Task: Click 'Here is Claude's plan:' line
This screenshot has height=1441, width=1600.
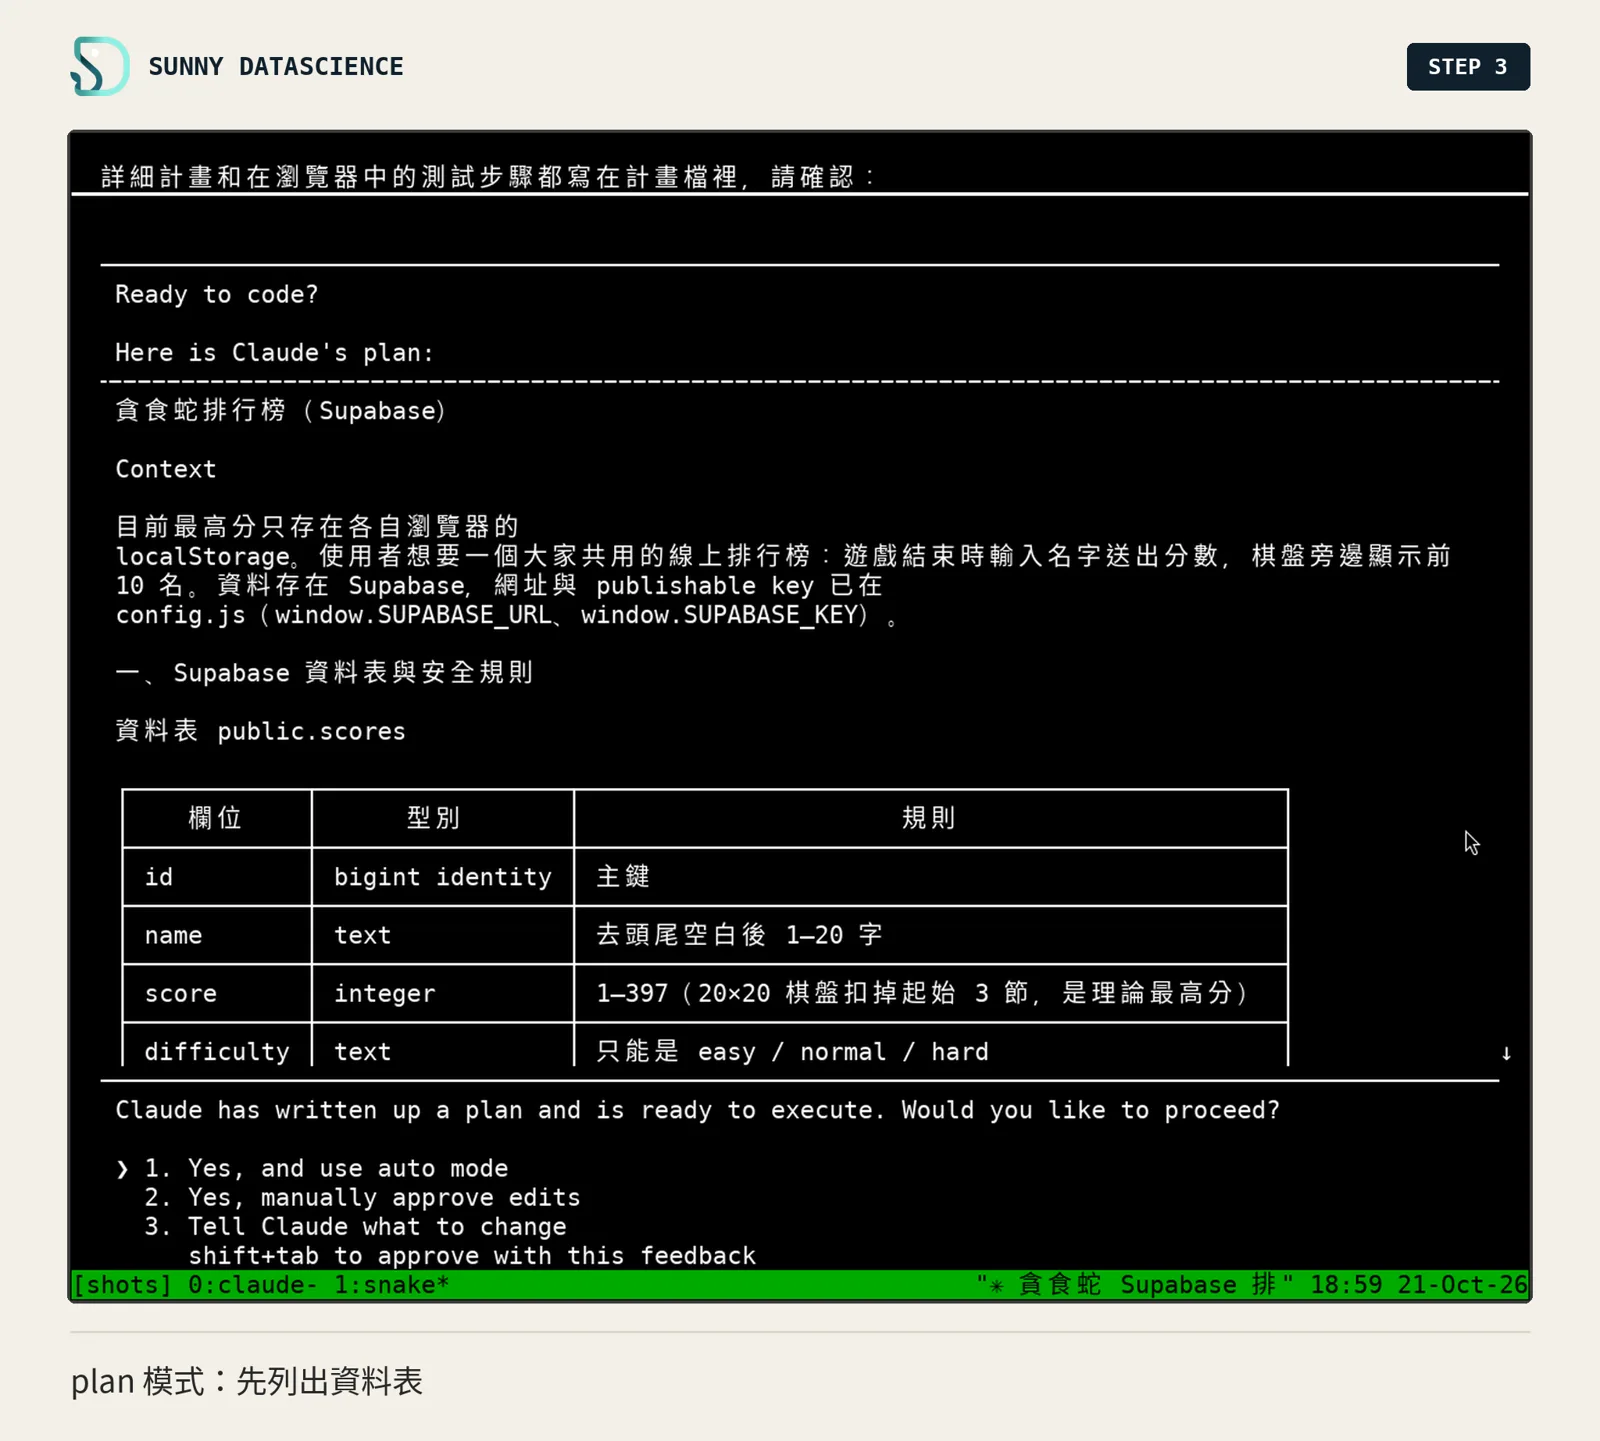Action: (x=275, y=352)
